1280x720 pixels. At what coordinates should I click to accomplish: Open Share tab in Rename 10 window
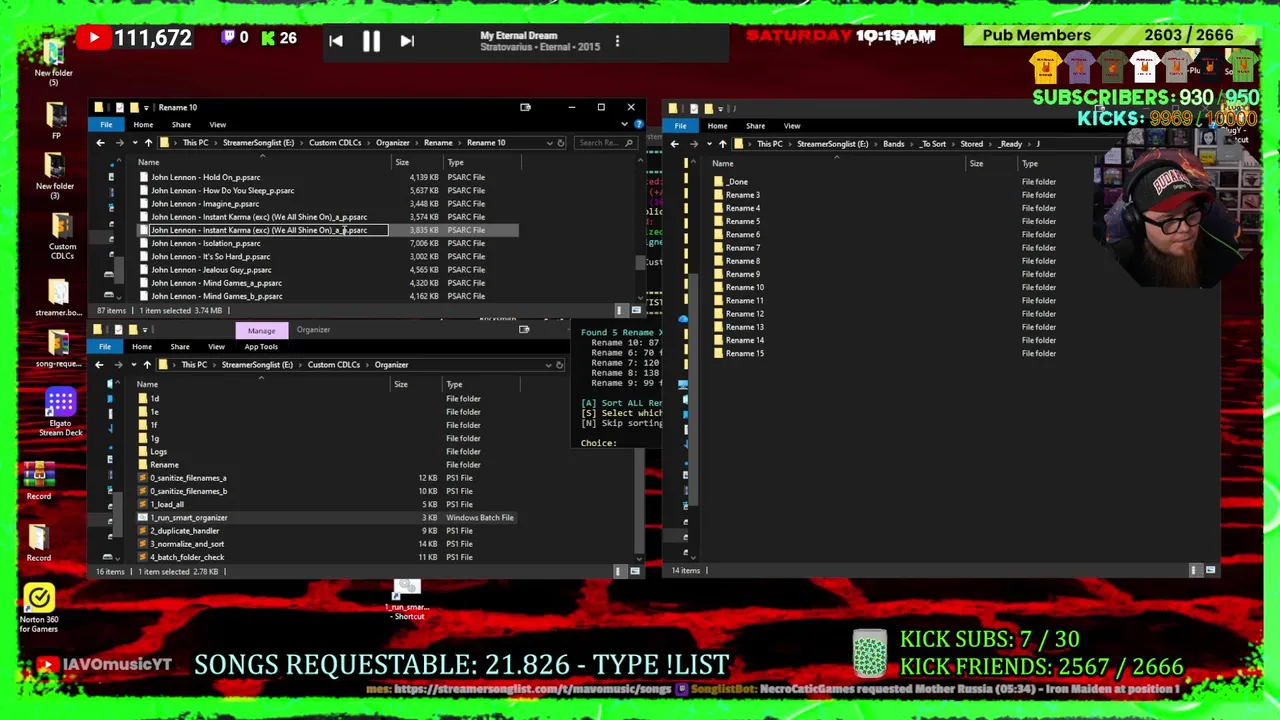pos(181,125)
